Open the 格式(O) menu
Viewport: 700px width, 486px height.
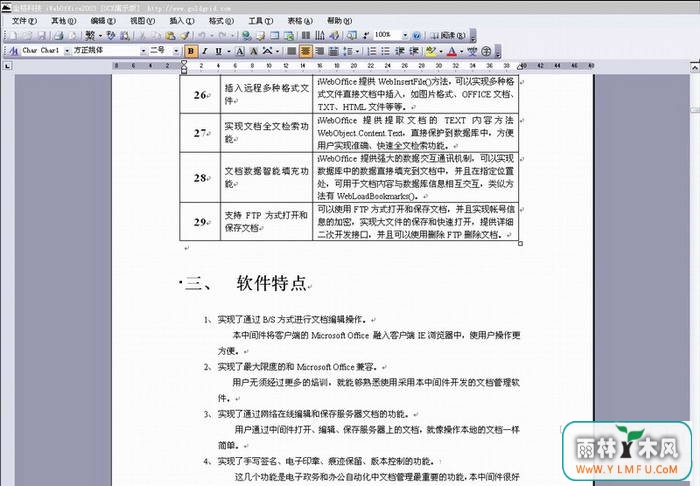pyautogui.click(x=221, y=21)
